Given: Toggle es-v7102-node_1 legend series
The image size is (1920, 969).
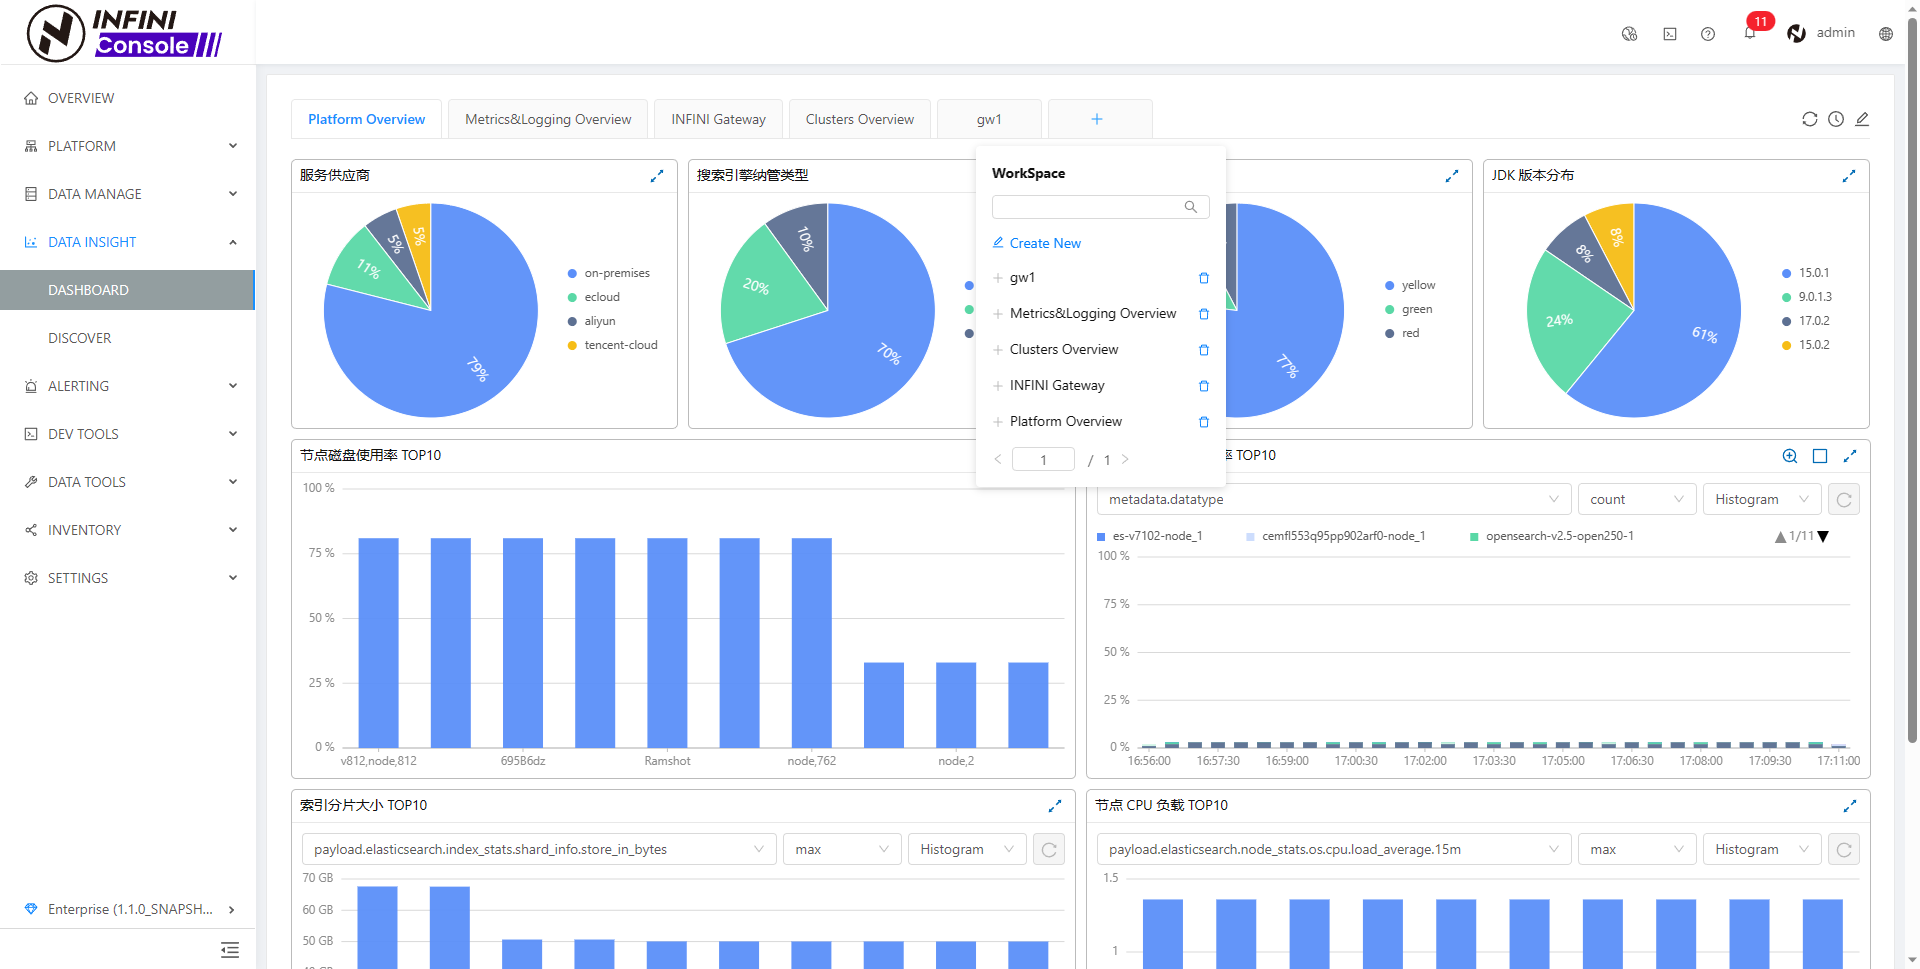Looking at the screenshot, I should click(1150, 536).
